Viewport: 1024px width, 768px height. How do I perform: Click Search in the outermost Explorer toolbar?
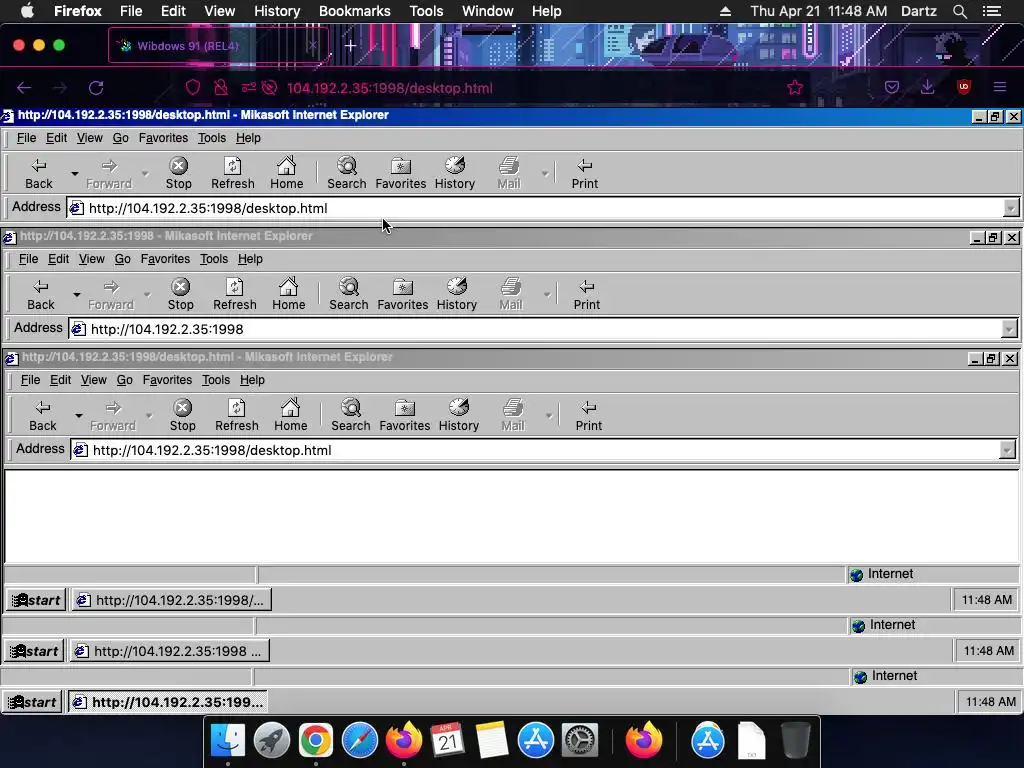click(x=347, y=174)
